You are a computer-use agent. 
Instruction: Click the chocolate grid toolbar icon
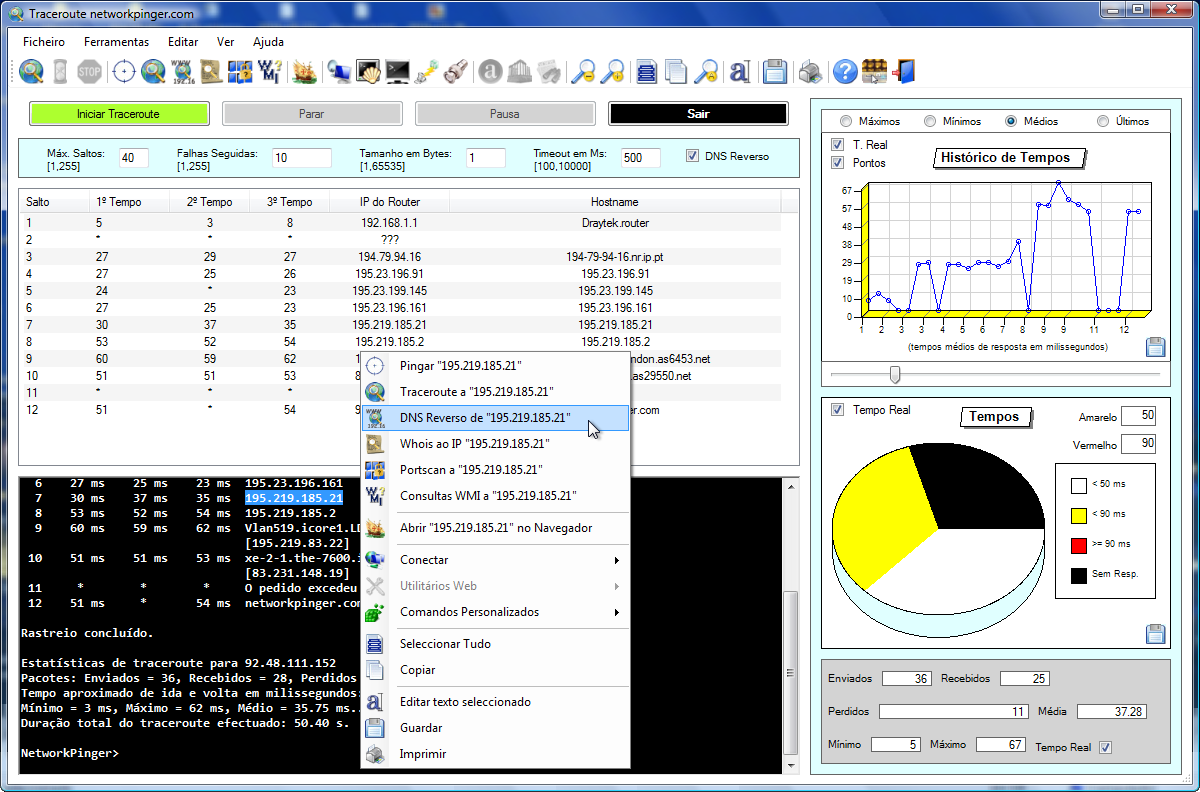pyautogui.click(x=875, y=71)
